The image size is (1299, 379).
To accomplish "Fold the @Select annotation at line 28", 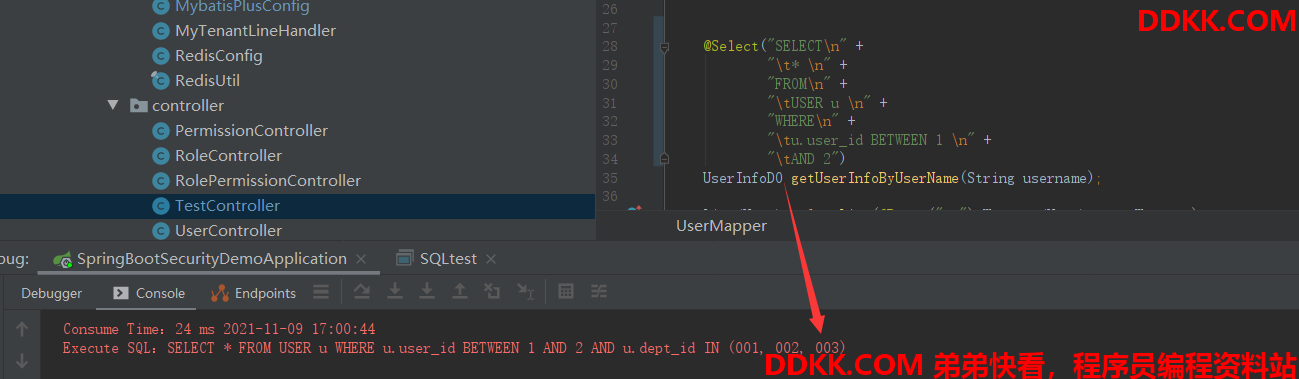I will pos(664,47).
